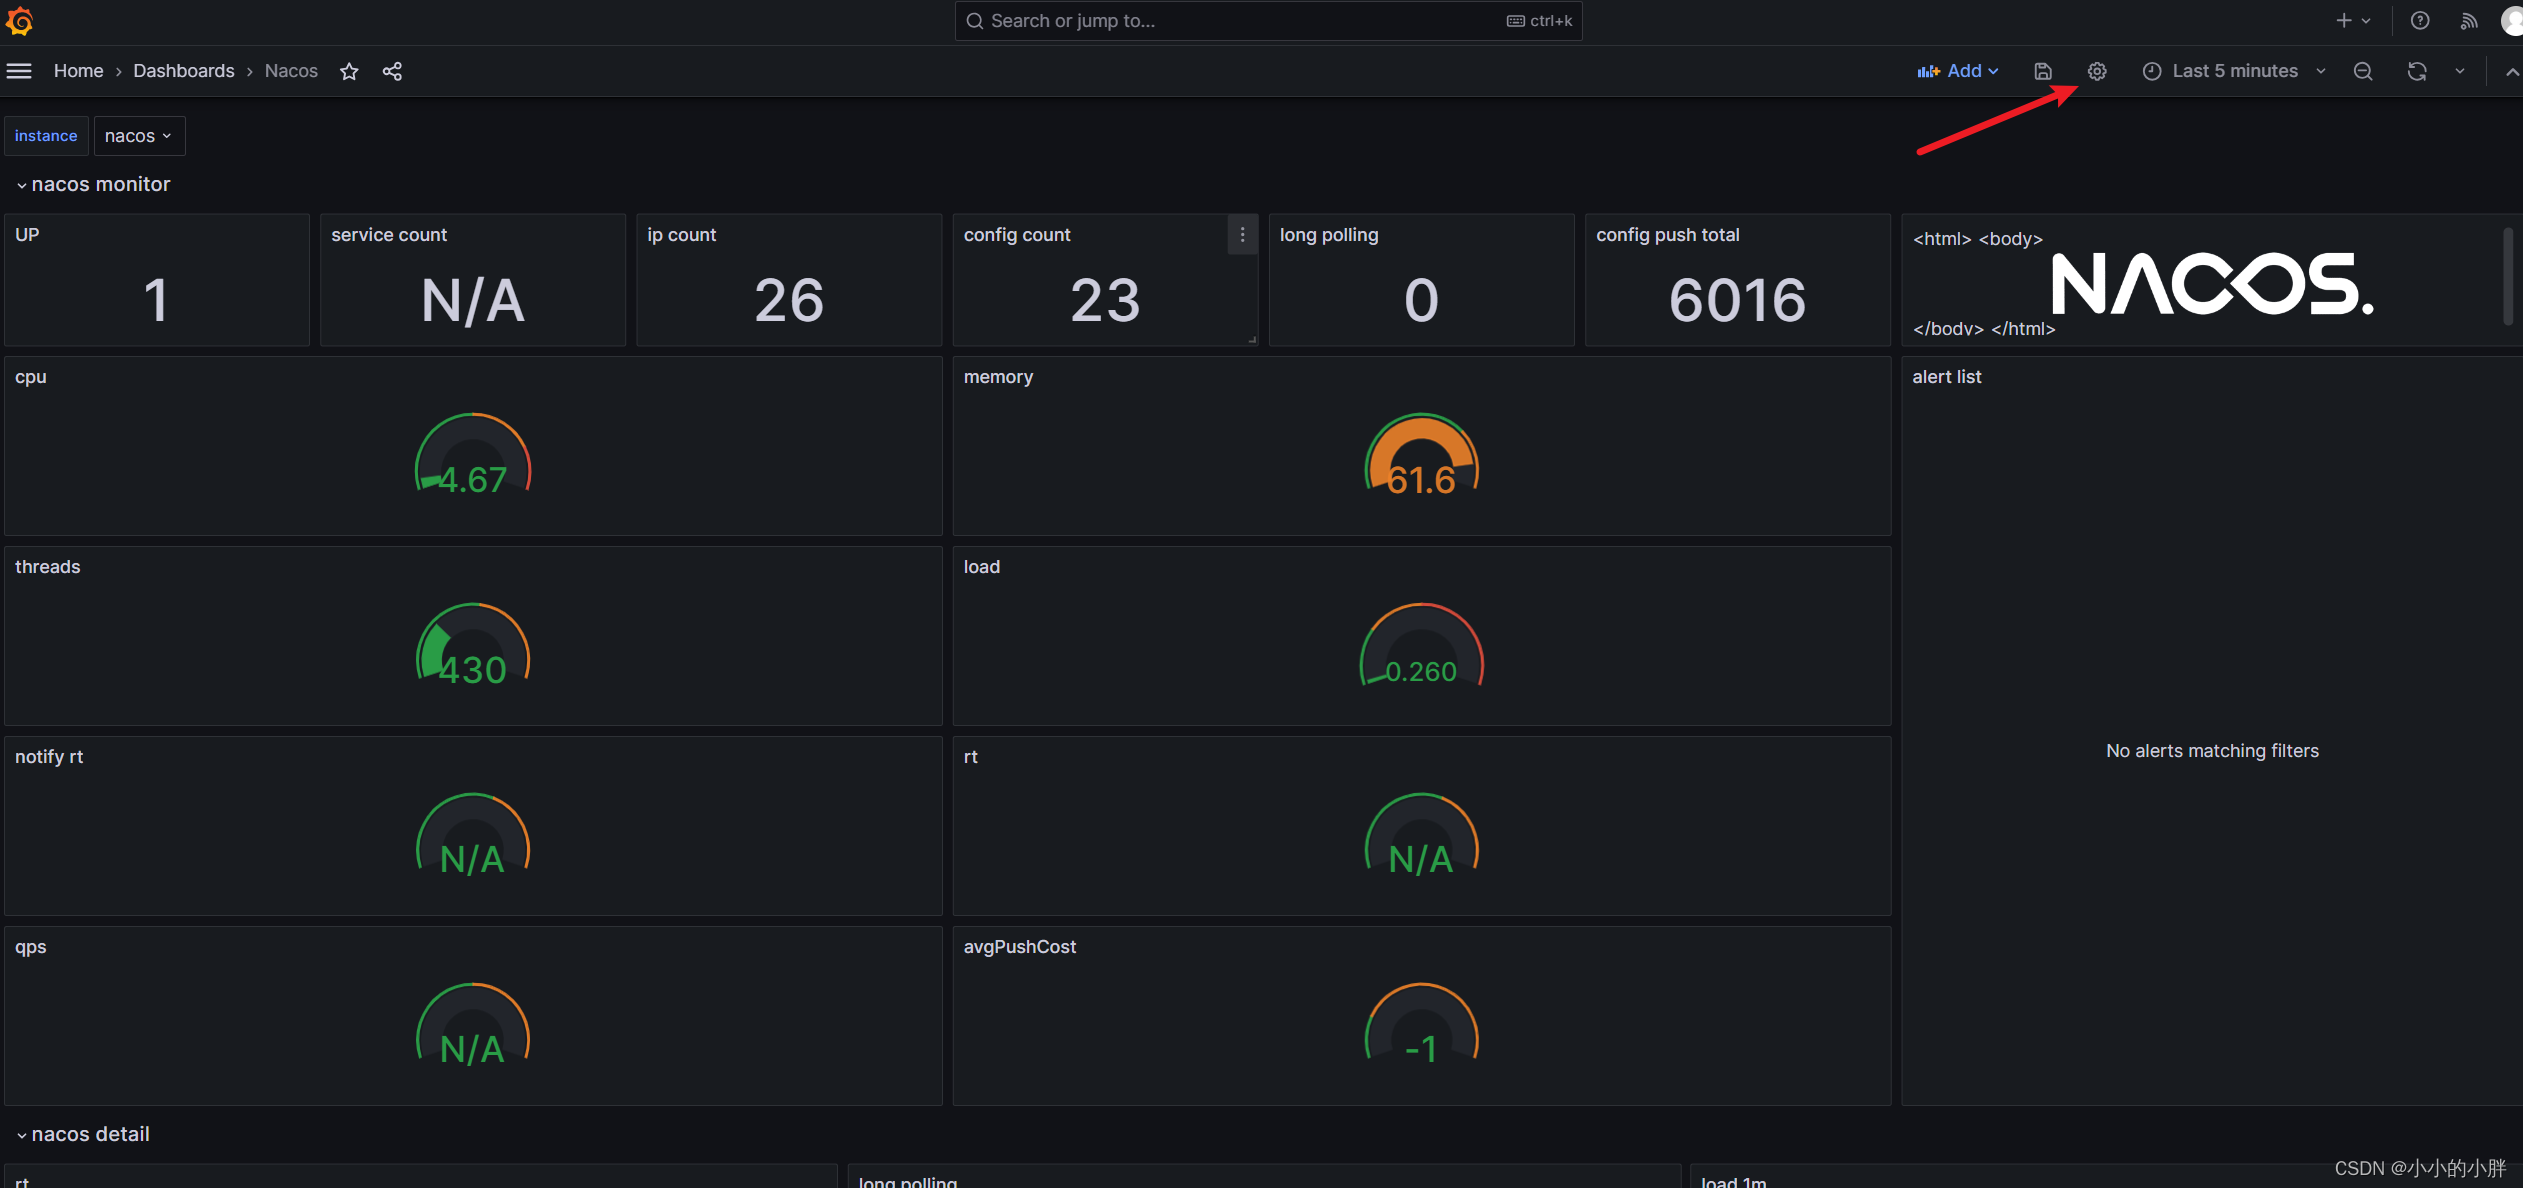Open the news RSS feed icon
The height and width of the screenshot is (1188, 2523).
2469,21
